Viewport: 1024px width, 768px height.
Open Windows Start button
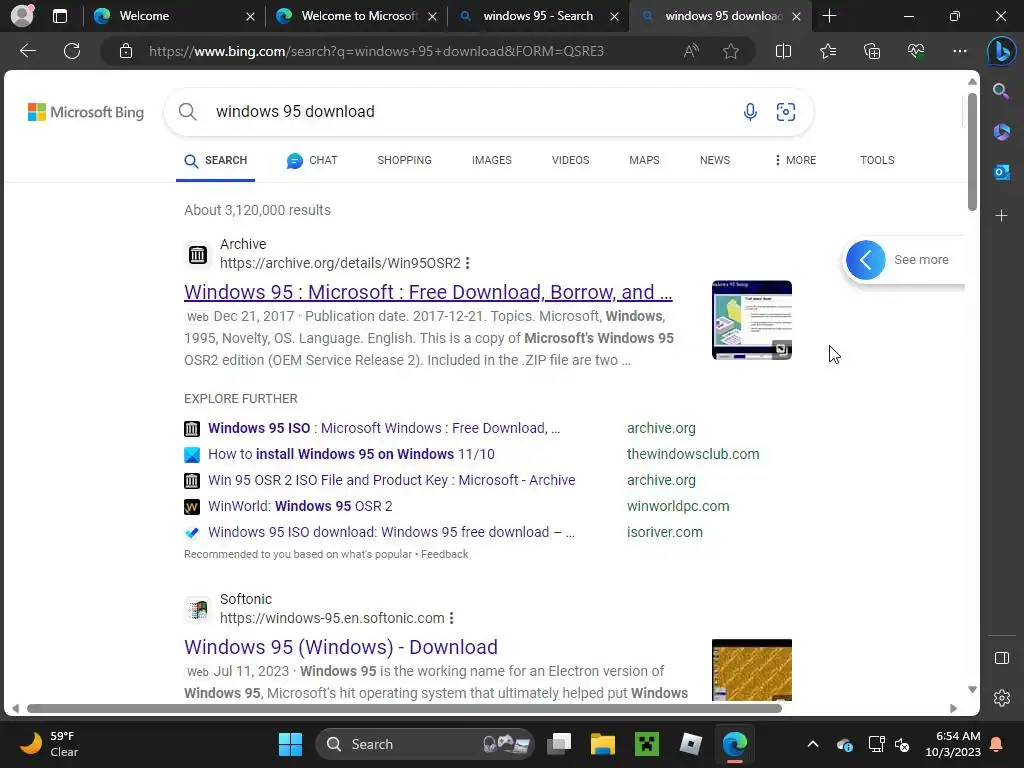[290, 744]
